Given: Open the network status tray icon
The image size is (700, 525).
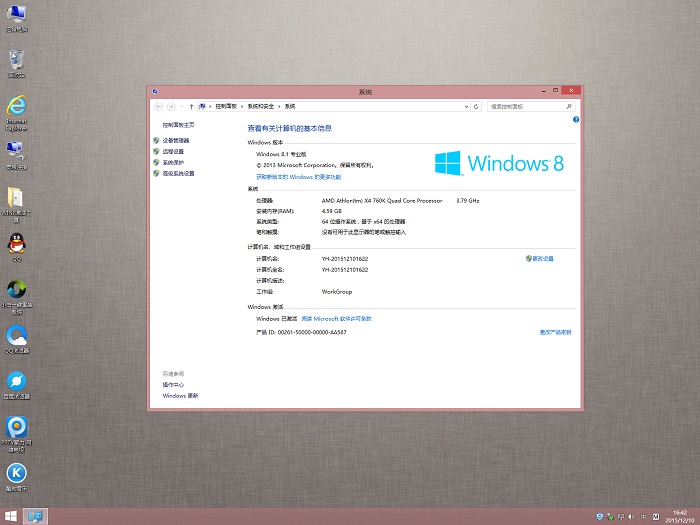Looking at the screenshot, I should point(621,517).
